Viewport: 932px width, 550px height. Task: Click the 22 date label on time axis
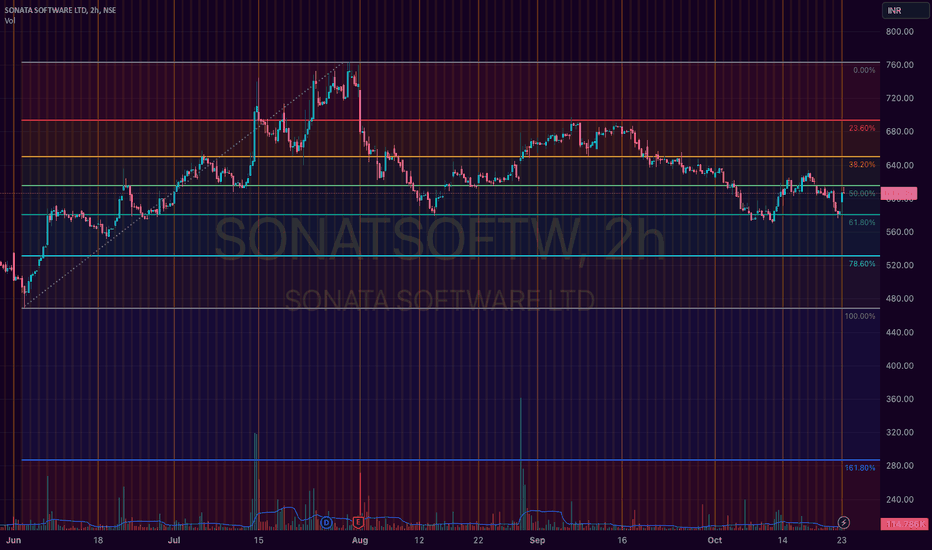point(478,540)
